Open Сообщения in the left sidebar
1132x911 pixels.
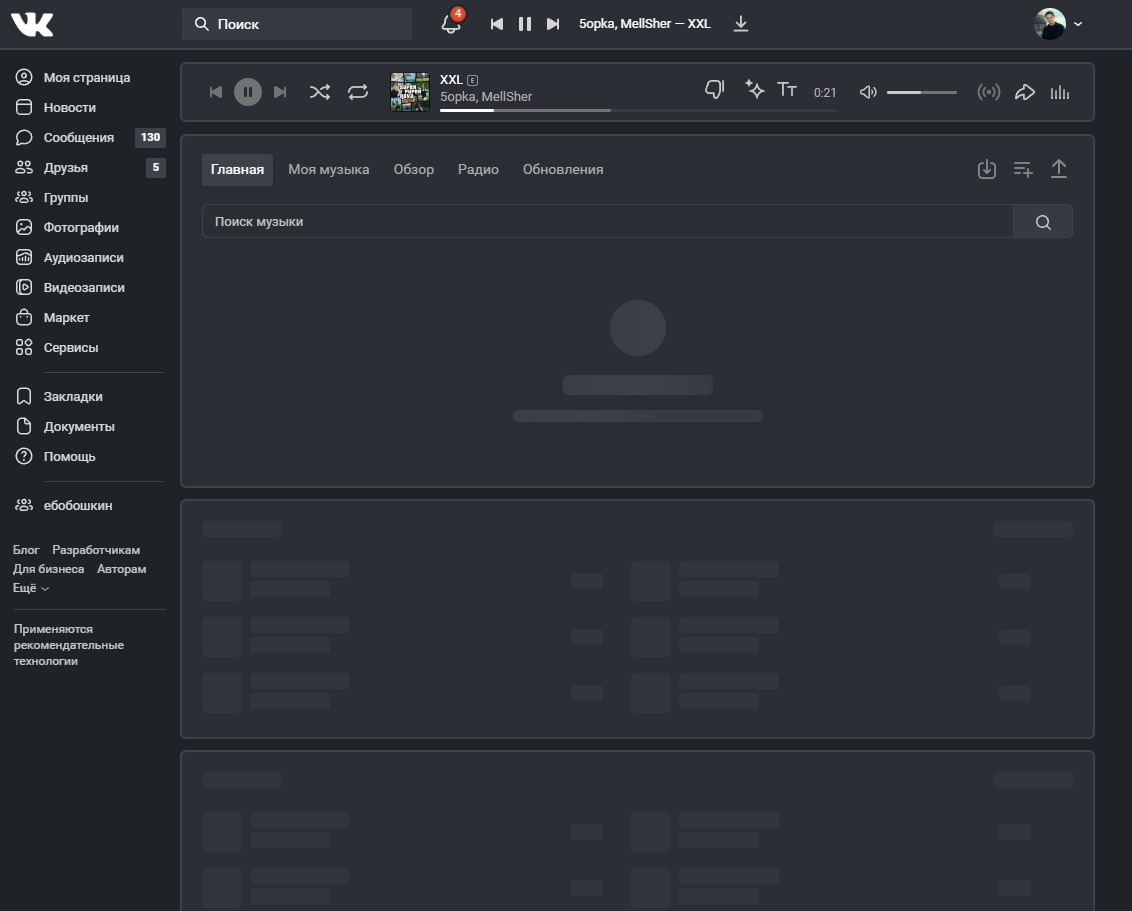(78, 137)
